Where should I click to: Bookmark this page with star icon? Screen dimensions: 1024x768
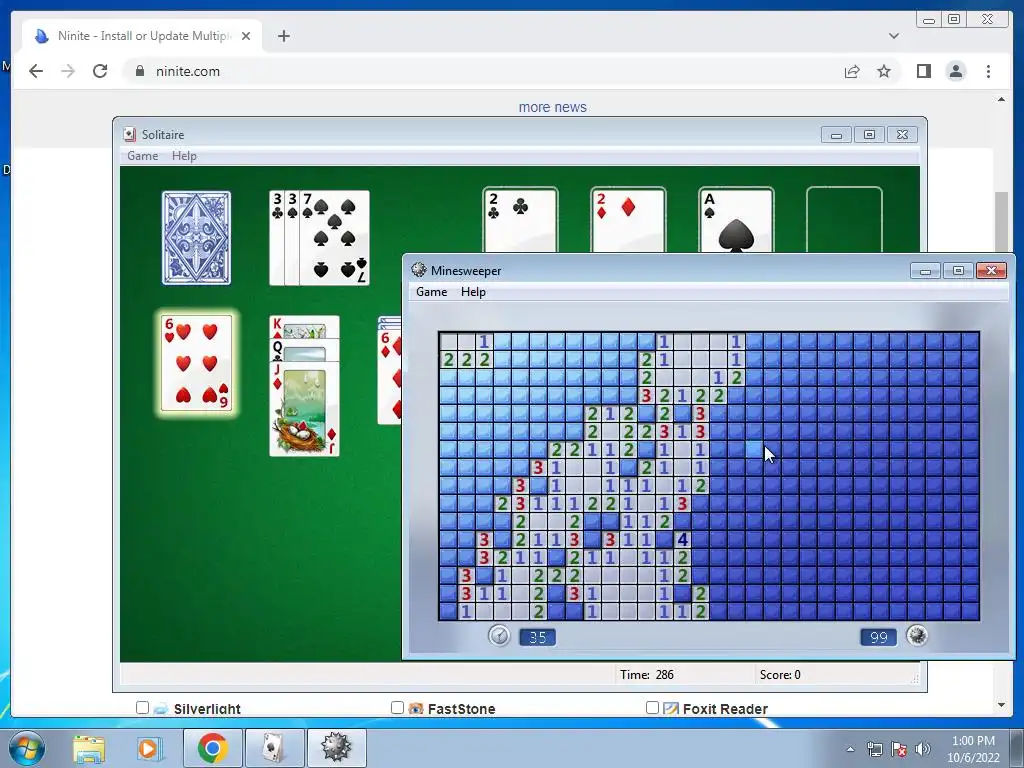[x=884, y=71]
